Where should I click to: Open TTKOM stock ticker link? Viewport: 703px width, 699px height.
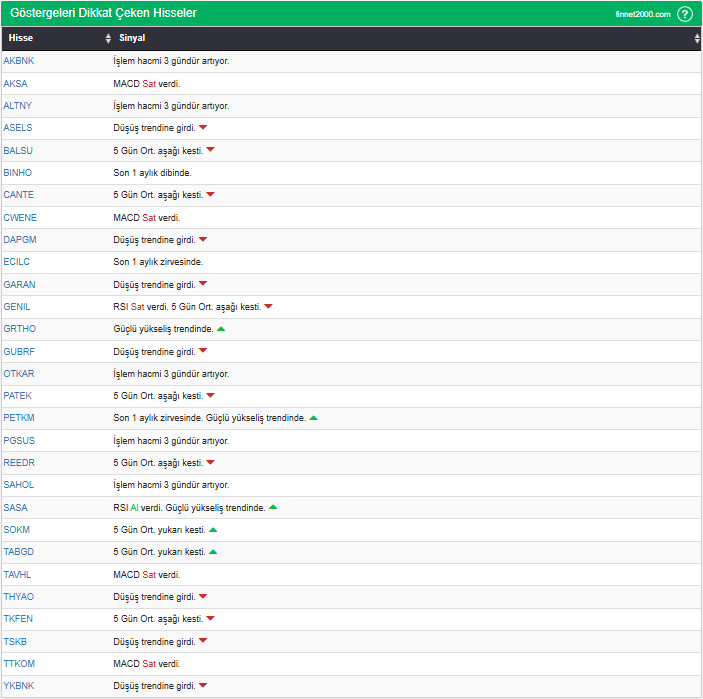[19, 664]
